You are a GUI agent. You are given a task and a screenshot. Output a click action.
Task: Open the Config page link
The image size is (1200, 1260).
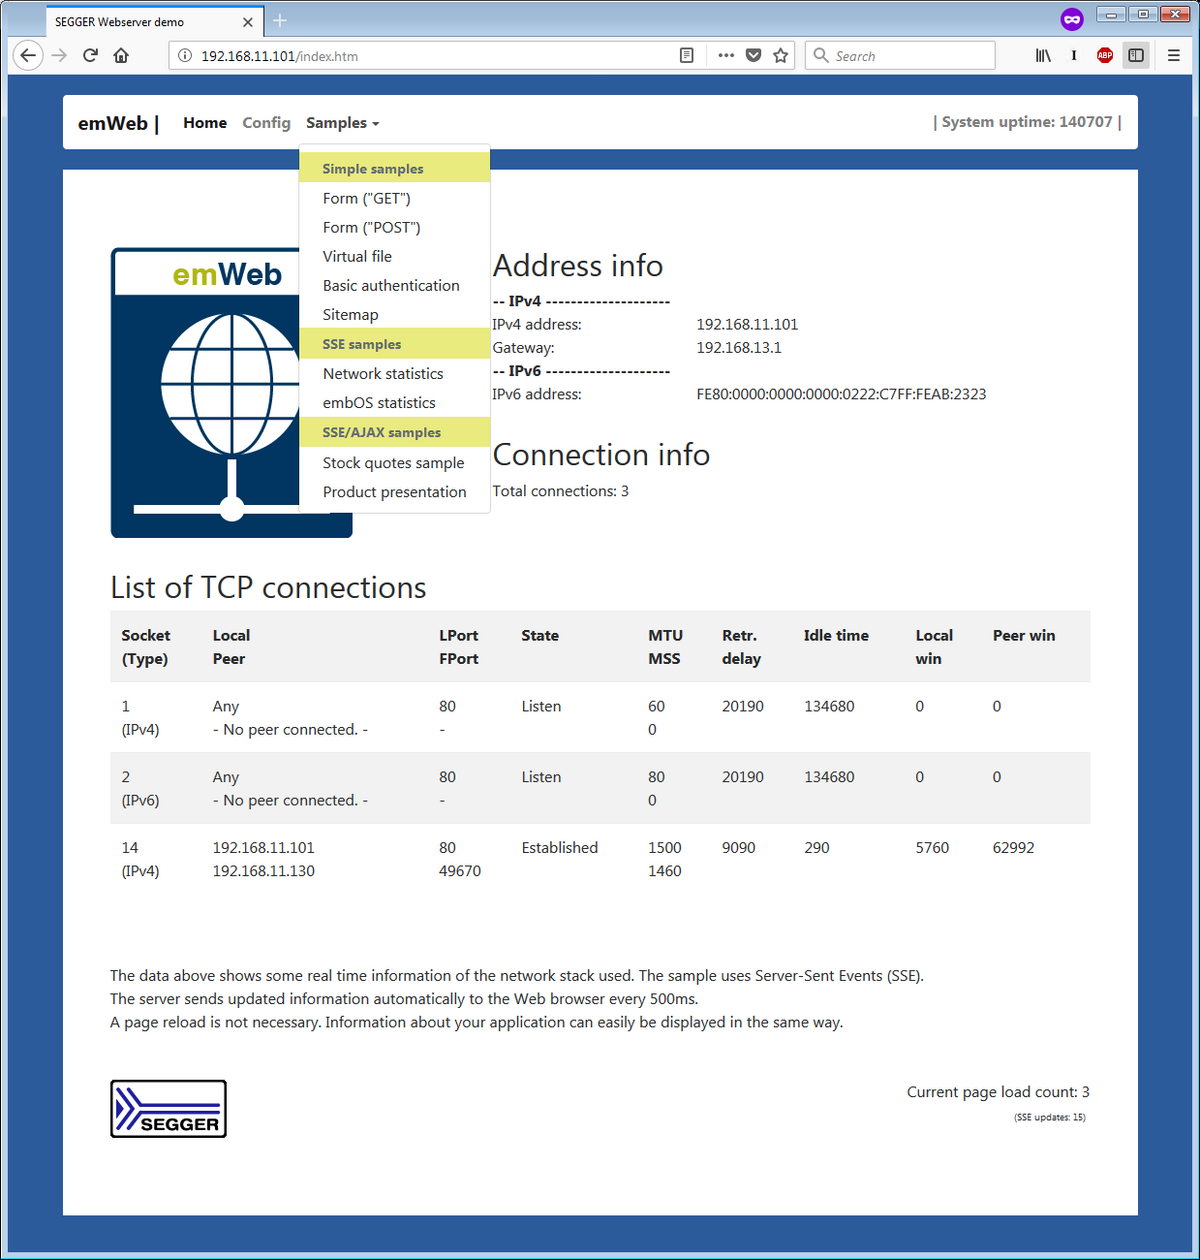pyautogui.click(x=266, y=123)
